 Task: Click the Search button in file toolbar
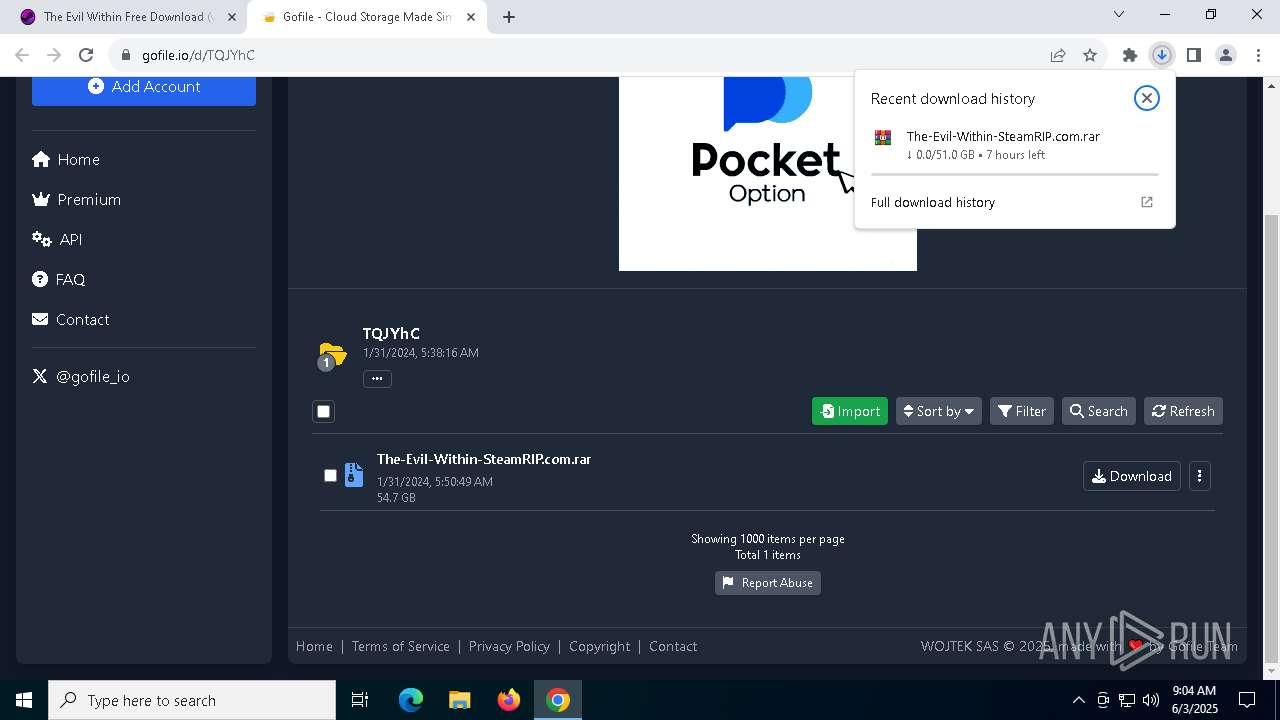1098,411
